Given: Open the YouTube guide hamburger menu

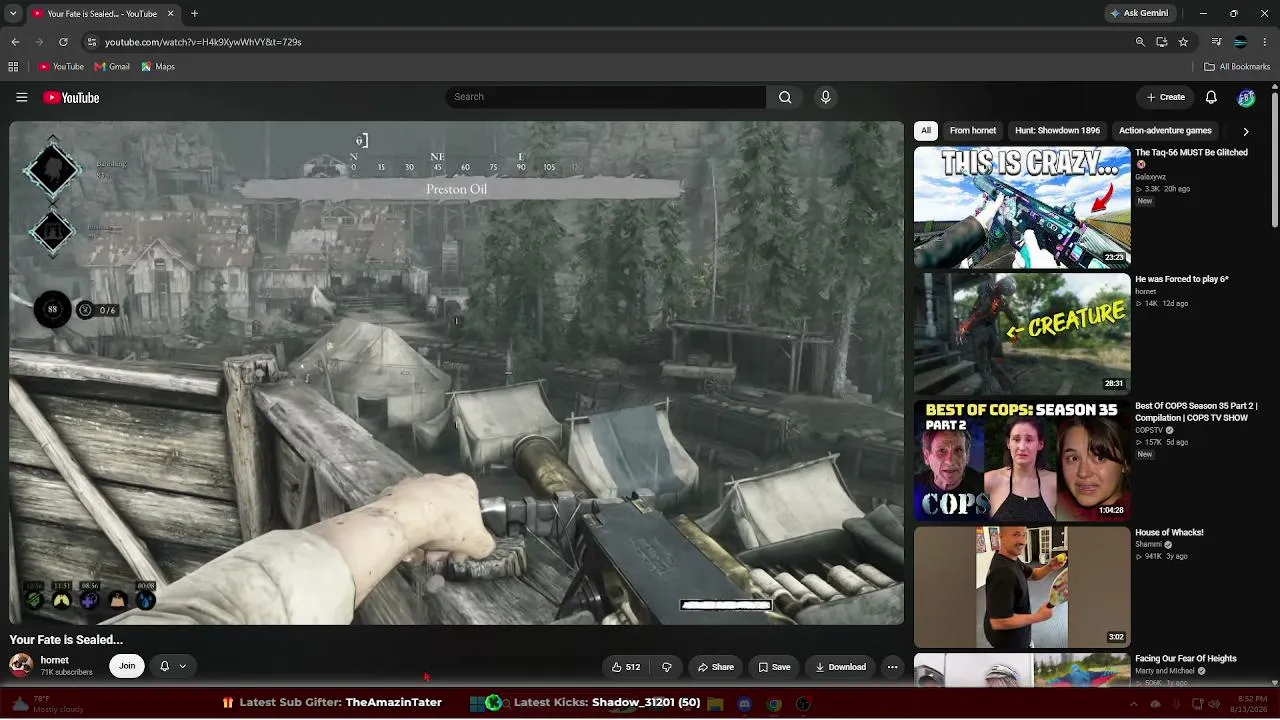Looking at the screenshot, I should point(21,97).
